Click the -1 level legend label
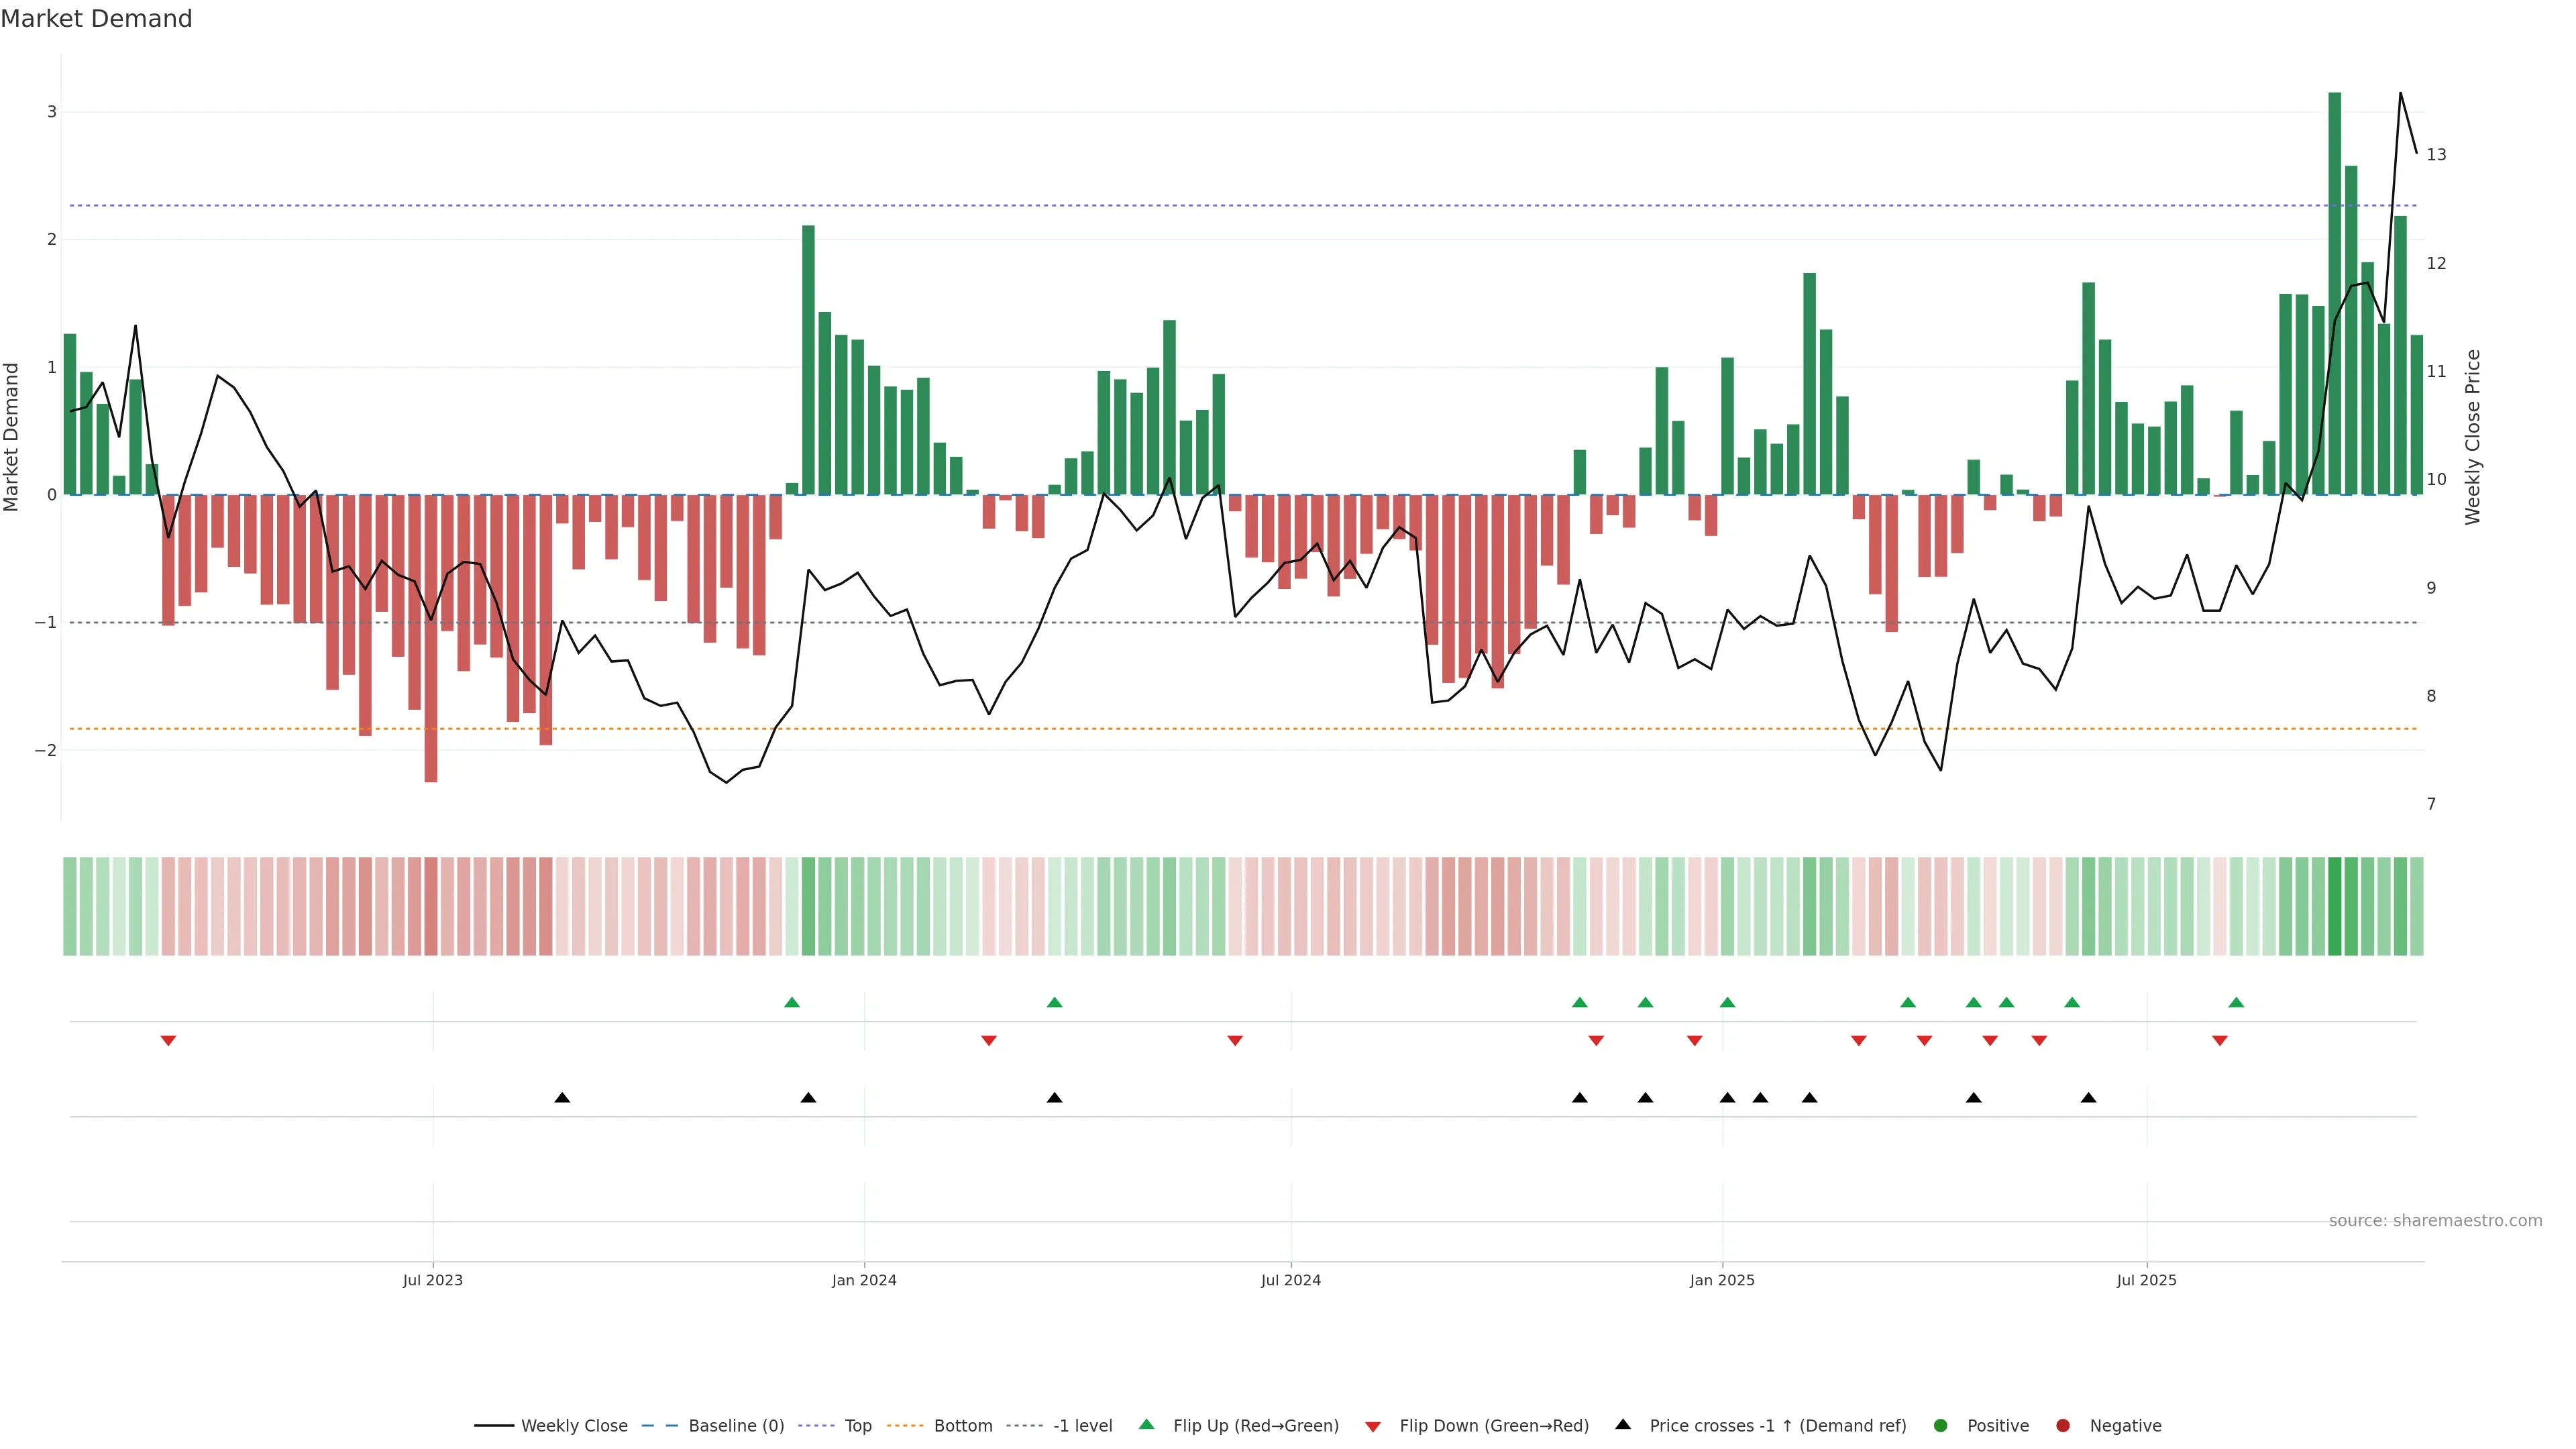 click(1082, 1426)
